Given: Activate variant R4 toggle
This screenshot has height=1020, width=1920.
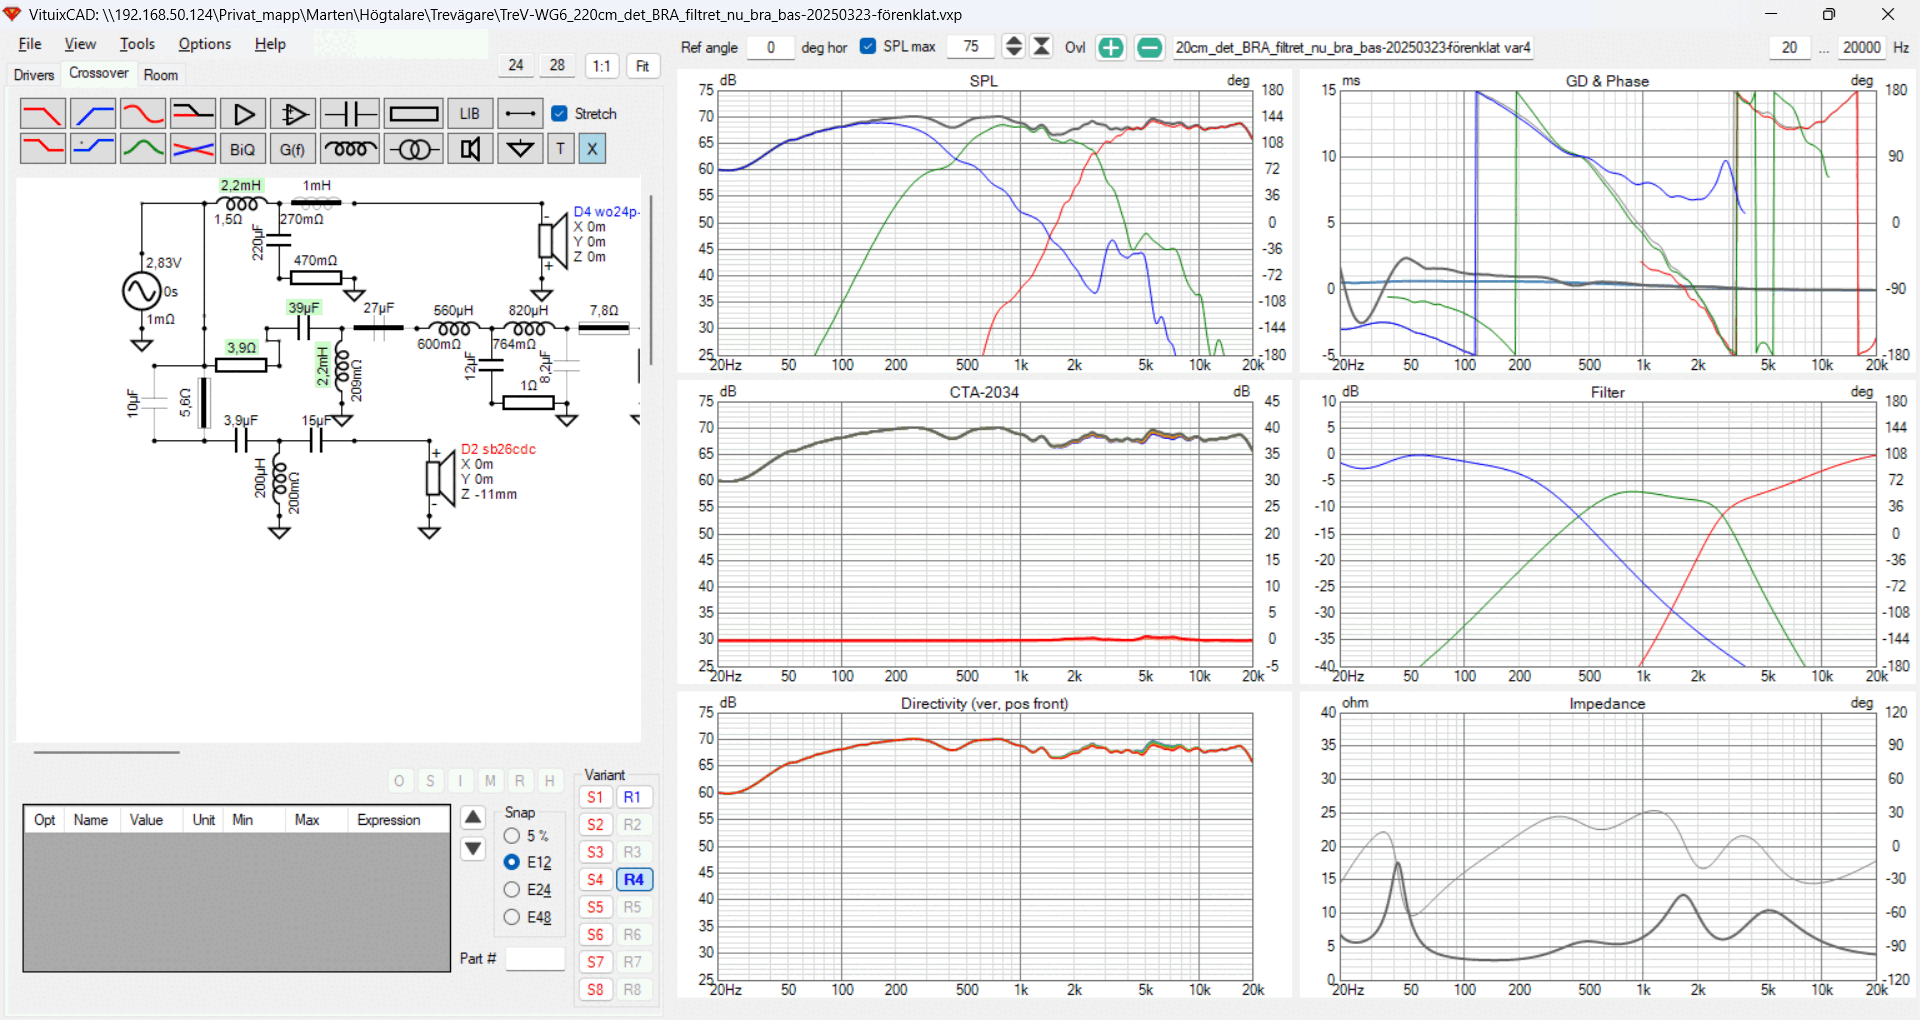Looking at the screenshot, I should tap(633, 880).
